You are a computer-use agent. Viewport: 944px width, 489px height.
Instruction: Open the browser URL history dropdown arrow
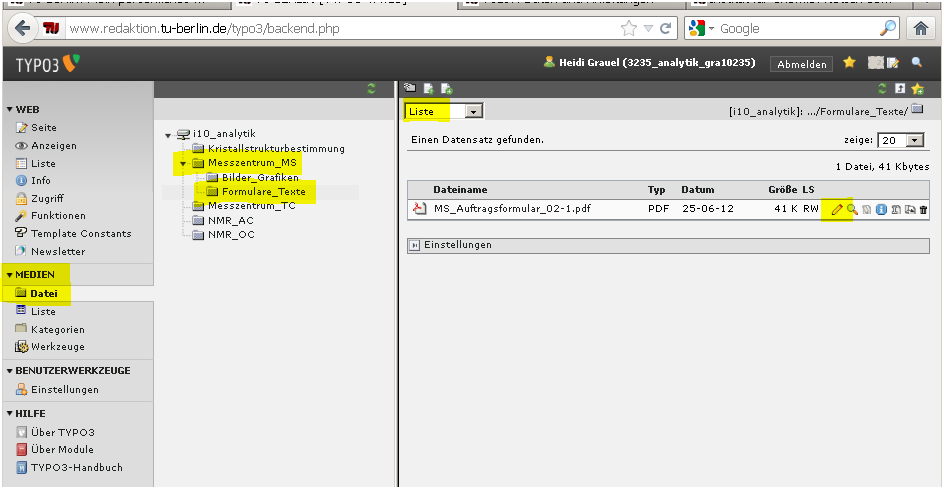tap(648, 28)
